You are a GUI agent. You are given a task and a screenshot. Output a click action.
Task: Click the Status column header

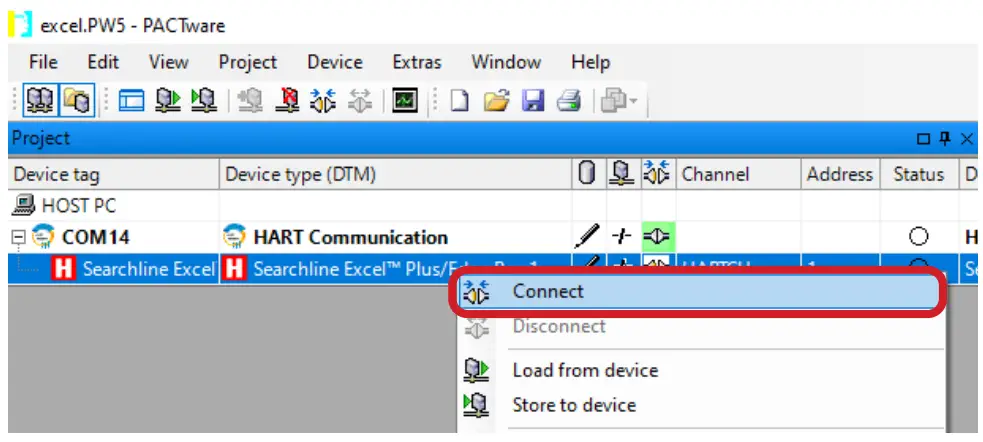918,174
